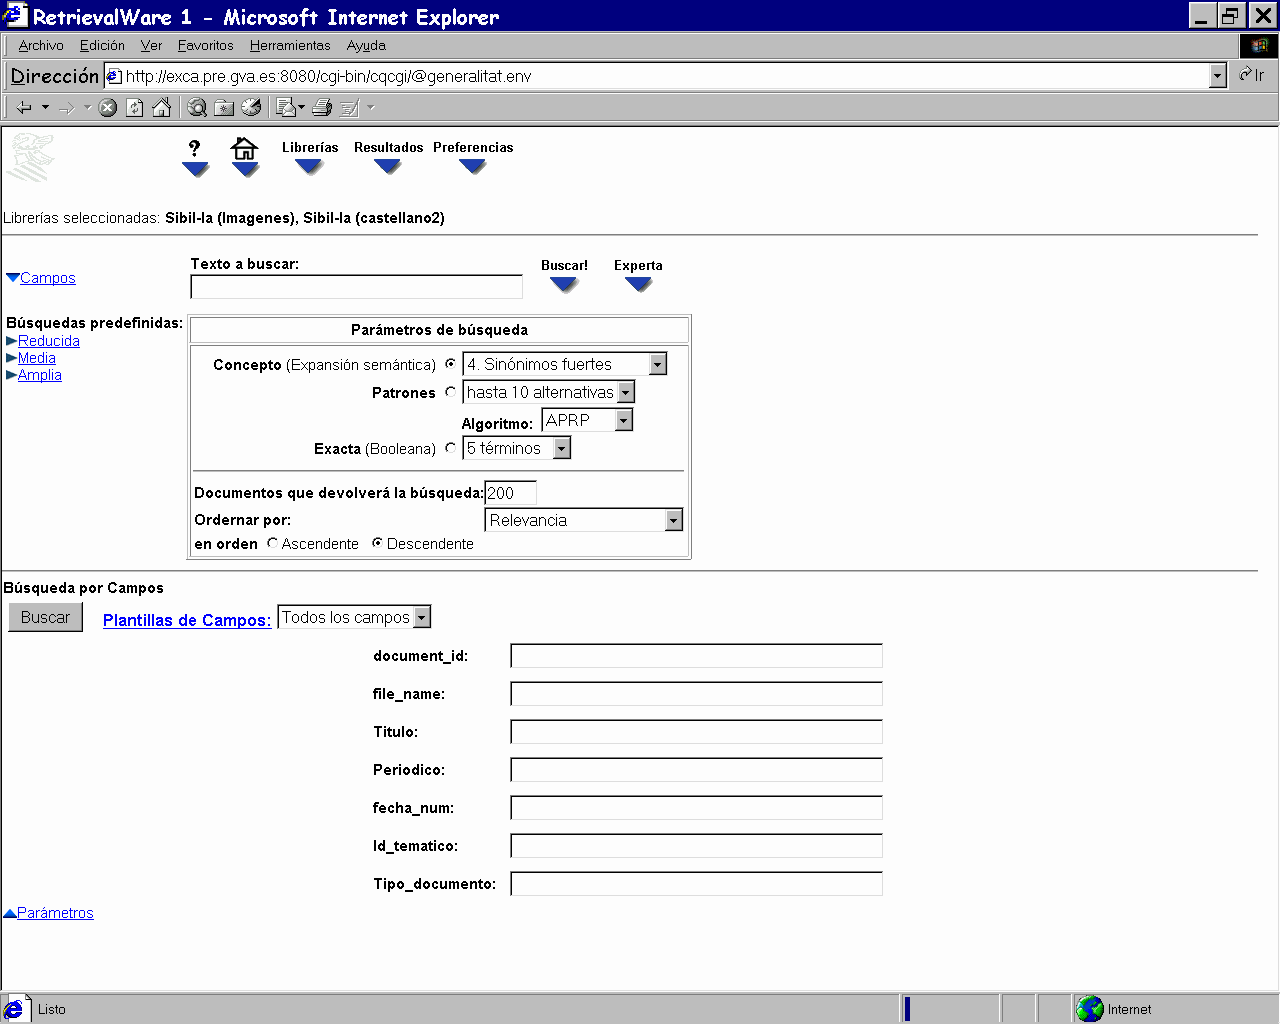
Task: Click the browser Back arrow button
Action: pyautogui.click(x=24, y=108)
